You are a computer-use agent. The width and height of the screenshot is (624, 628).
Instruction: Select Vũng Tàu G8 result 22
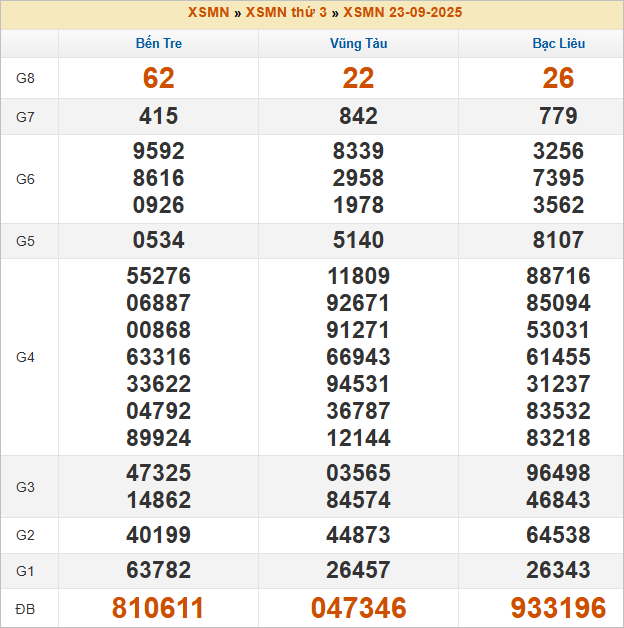[358, 78]
